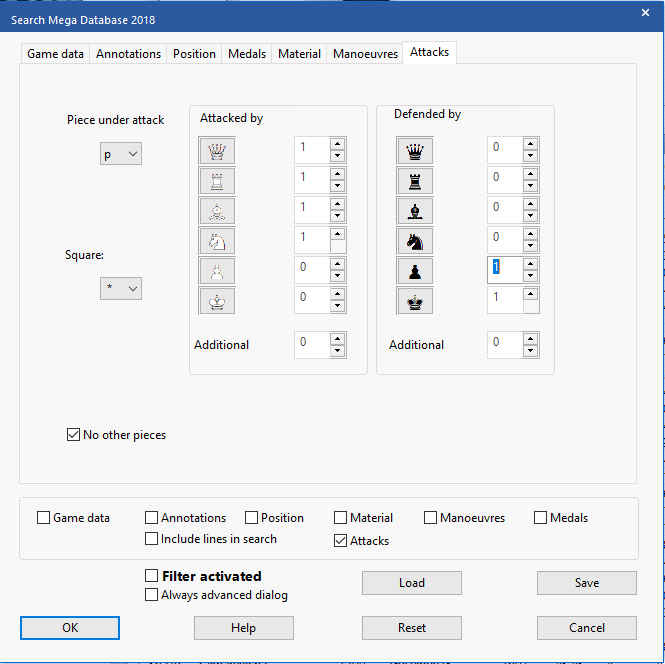Increase Additional attackers count
This screenshot has height=664, width=665.
pos(338,339)
